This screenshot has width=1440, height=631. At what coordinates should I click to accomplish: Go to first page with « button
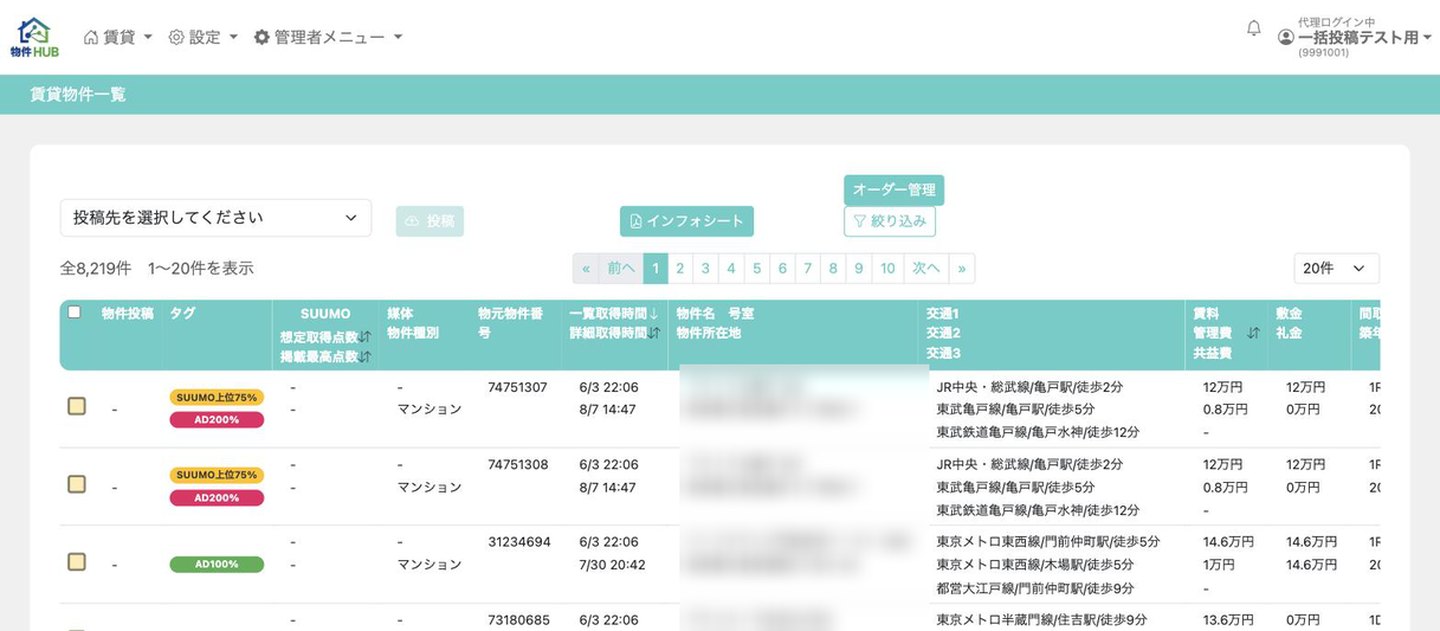point(586,268)
